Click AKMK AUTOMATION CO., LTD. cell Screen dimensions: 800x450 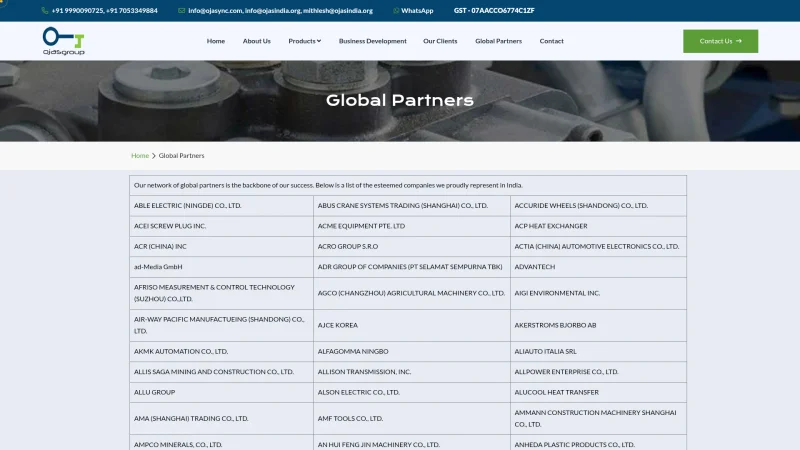pos(221,352)
